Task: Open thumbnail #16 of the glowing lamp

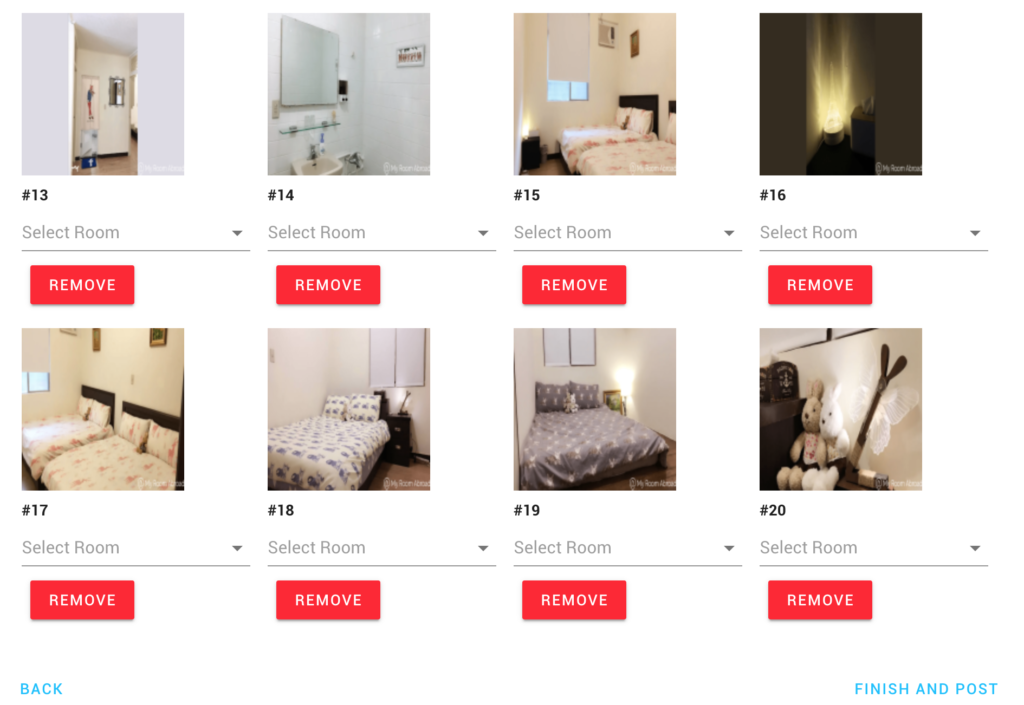Action: 840,94
